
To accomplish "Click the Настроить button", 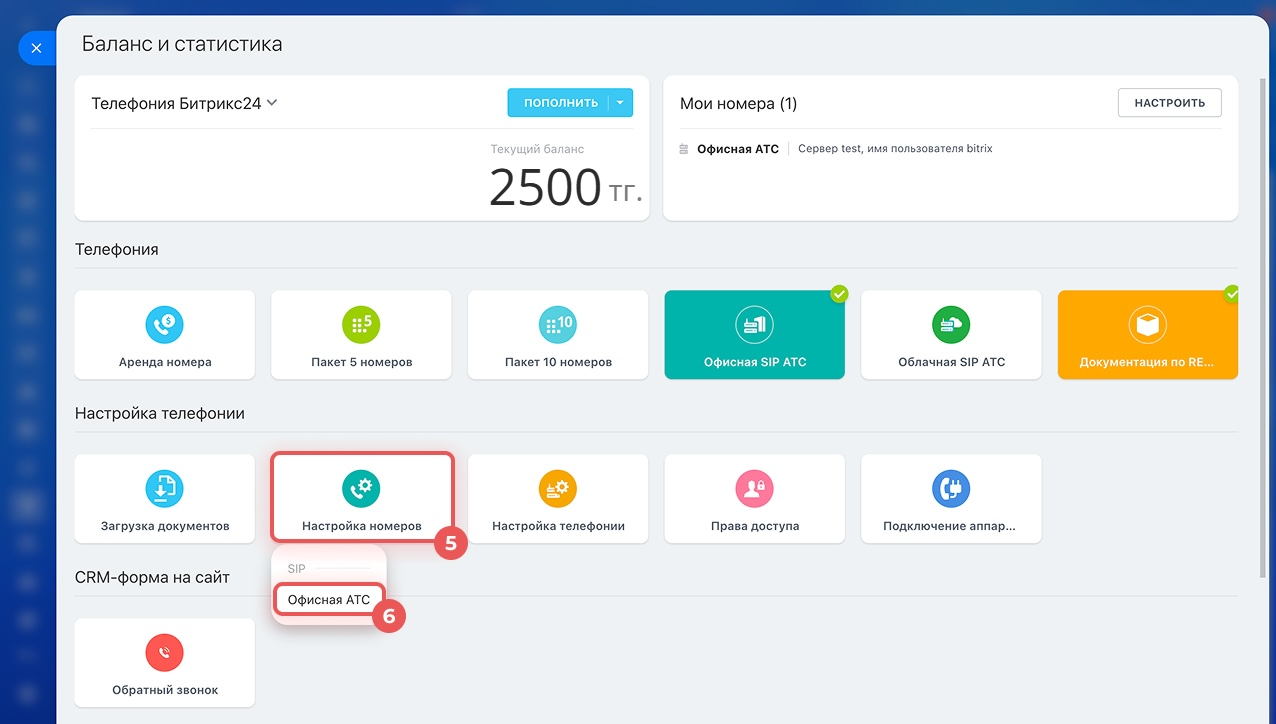I will pyautogui.click(x=1169, y=103).
